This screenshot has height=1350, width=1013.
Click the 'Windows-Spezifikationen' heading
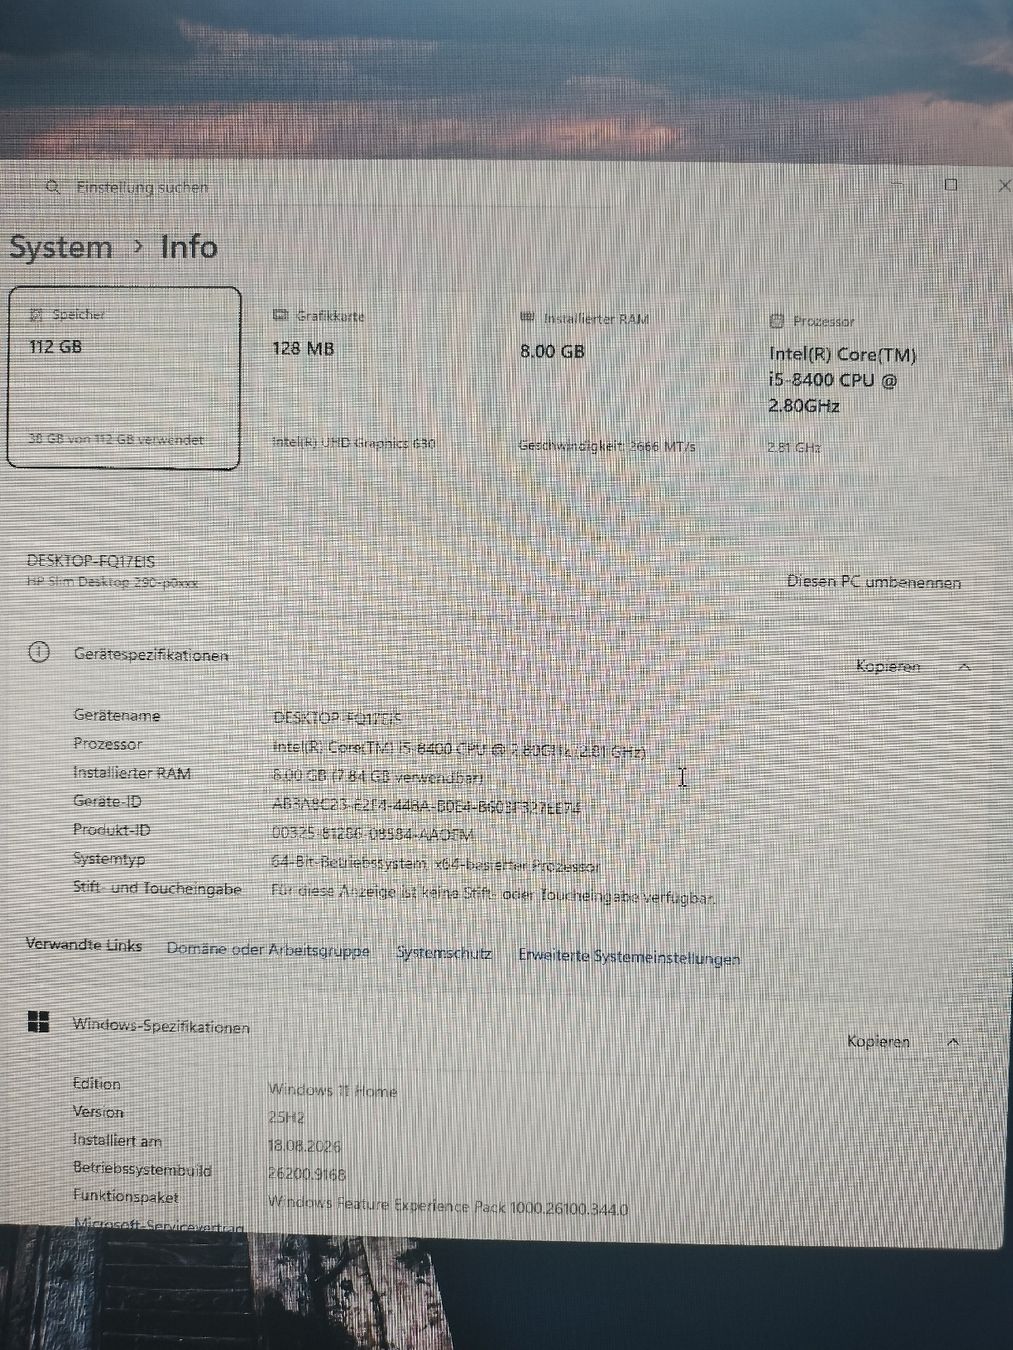pyautogui.click(x=161, y=1026)
